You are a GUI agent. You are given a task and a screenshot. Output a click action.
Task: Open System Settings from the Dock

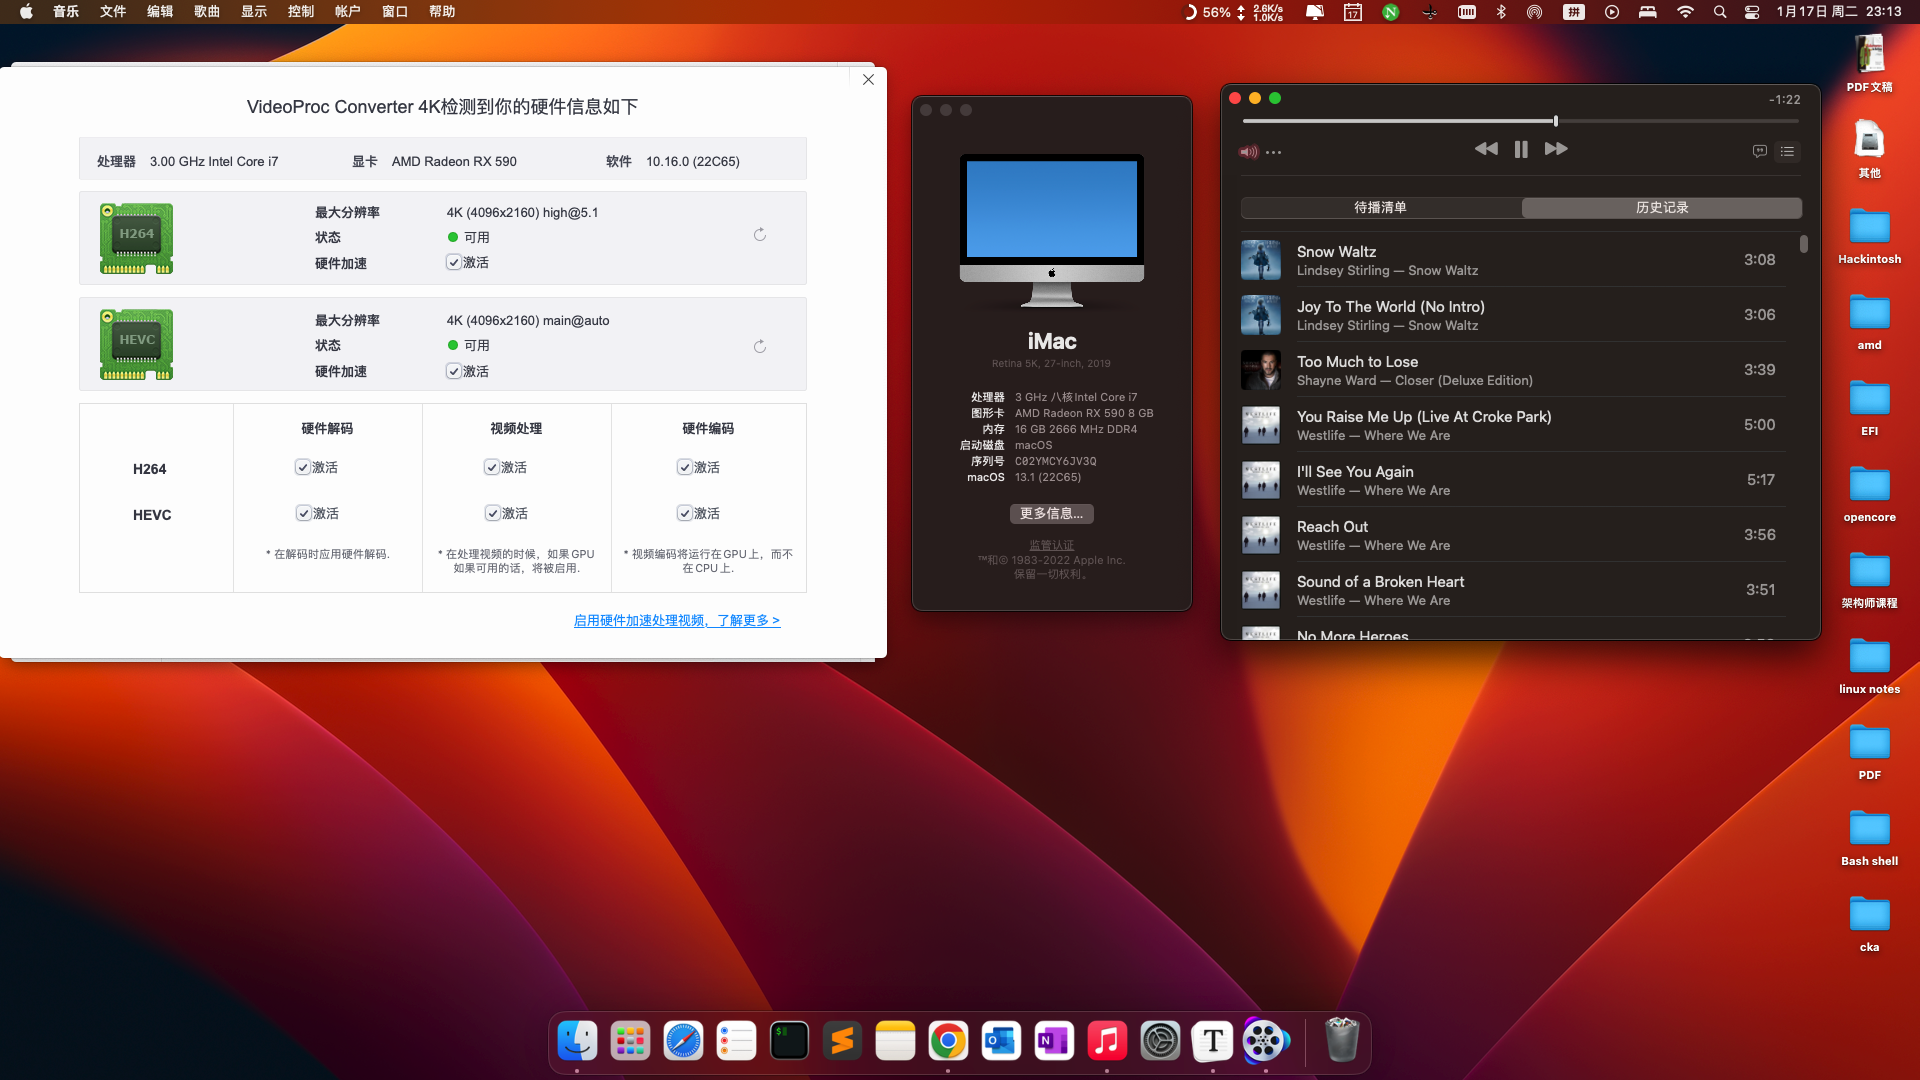pyautogui.click(x=1160, y=1041)
